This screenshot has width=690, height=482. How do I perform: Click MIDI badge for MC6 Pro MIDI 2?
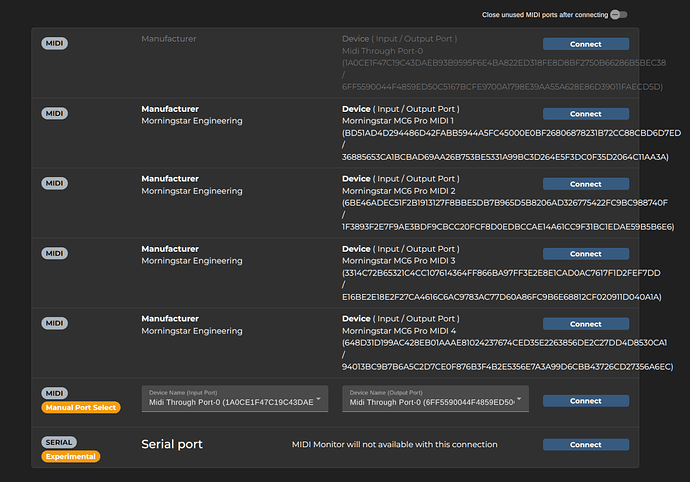click(55, 183)
